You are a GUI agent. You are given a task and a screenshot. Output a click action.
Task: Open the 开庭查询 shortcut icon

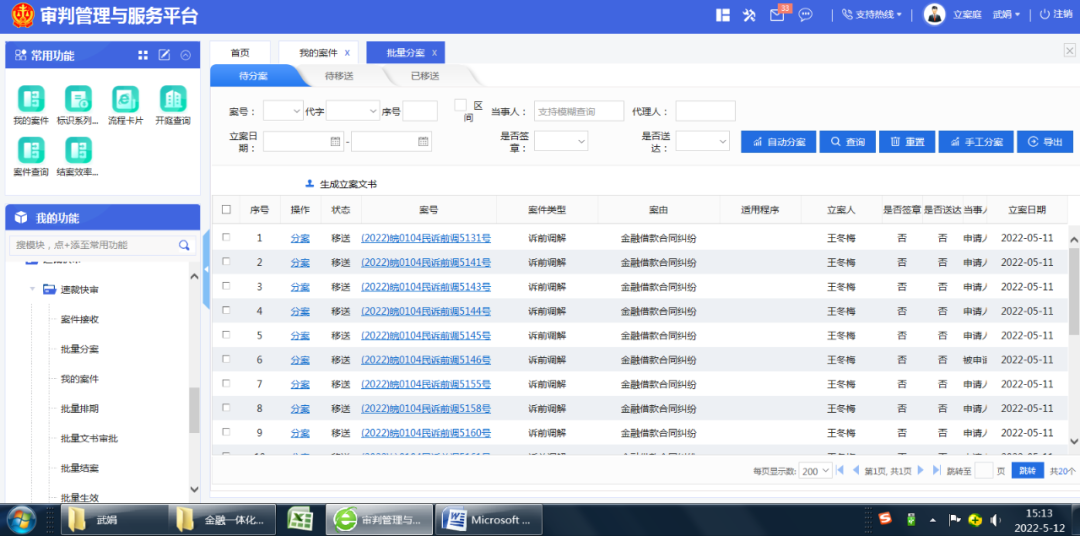coord(173,99)
